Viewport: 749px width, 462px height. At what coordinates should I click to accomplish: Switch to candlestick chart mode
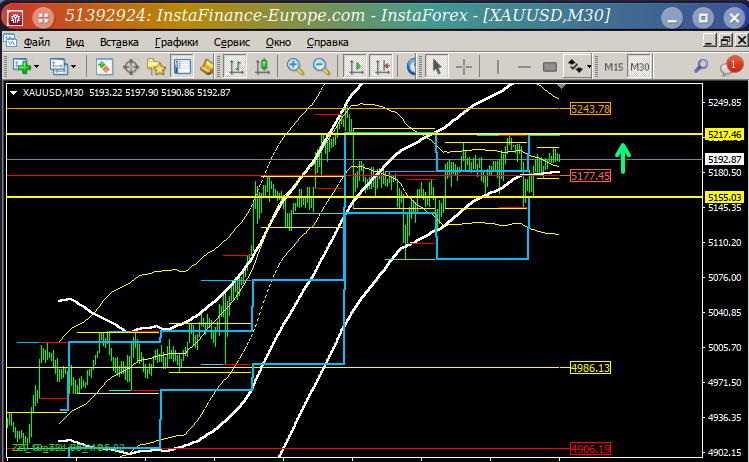tap(262, 66)
